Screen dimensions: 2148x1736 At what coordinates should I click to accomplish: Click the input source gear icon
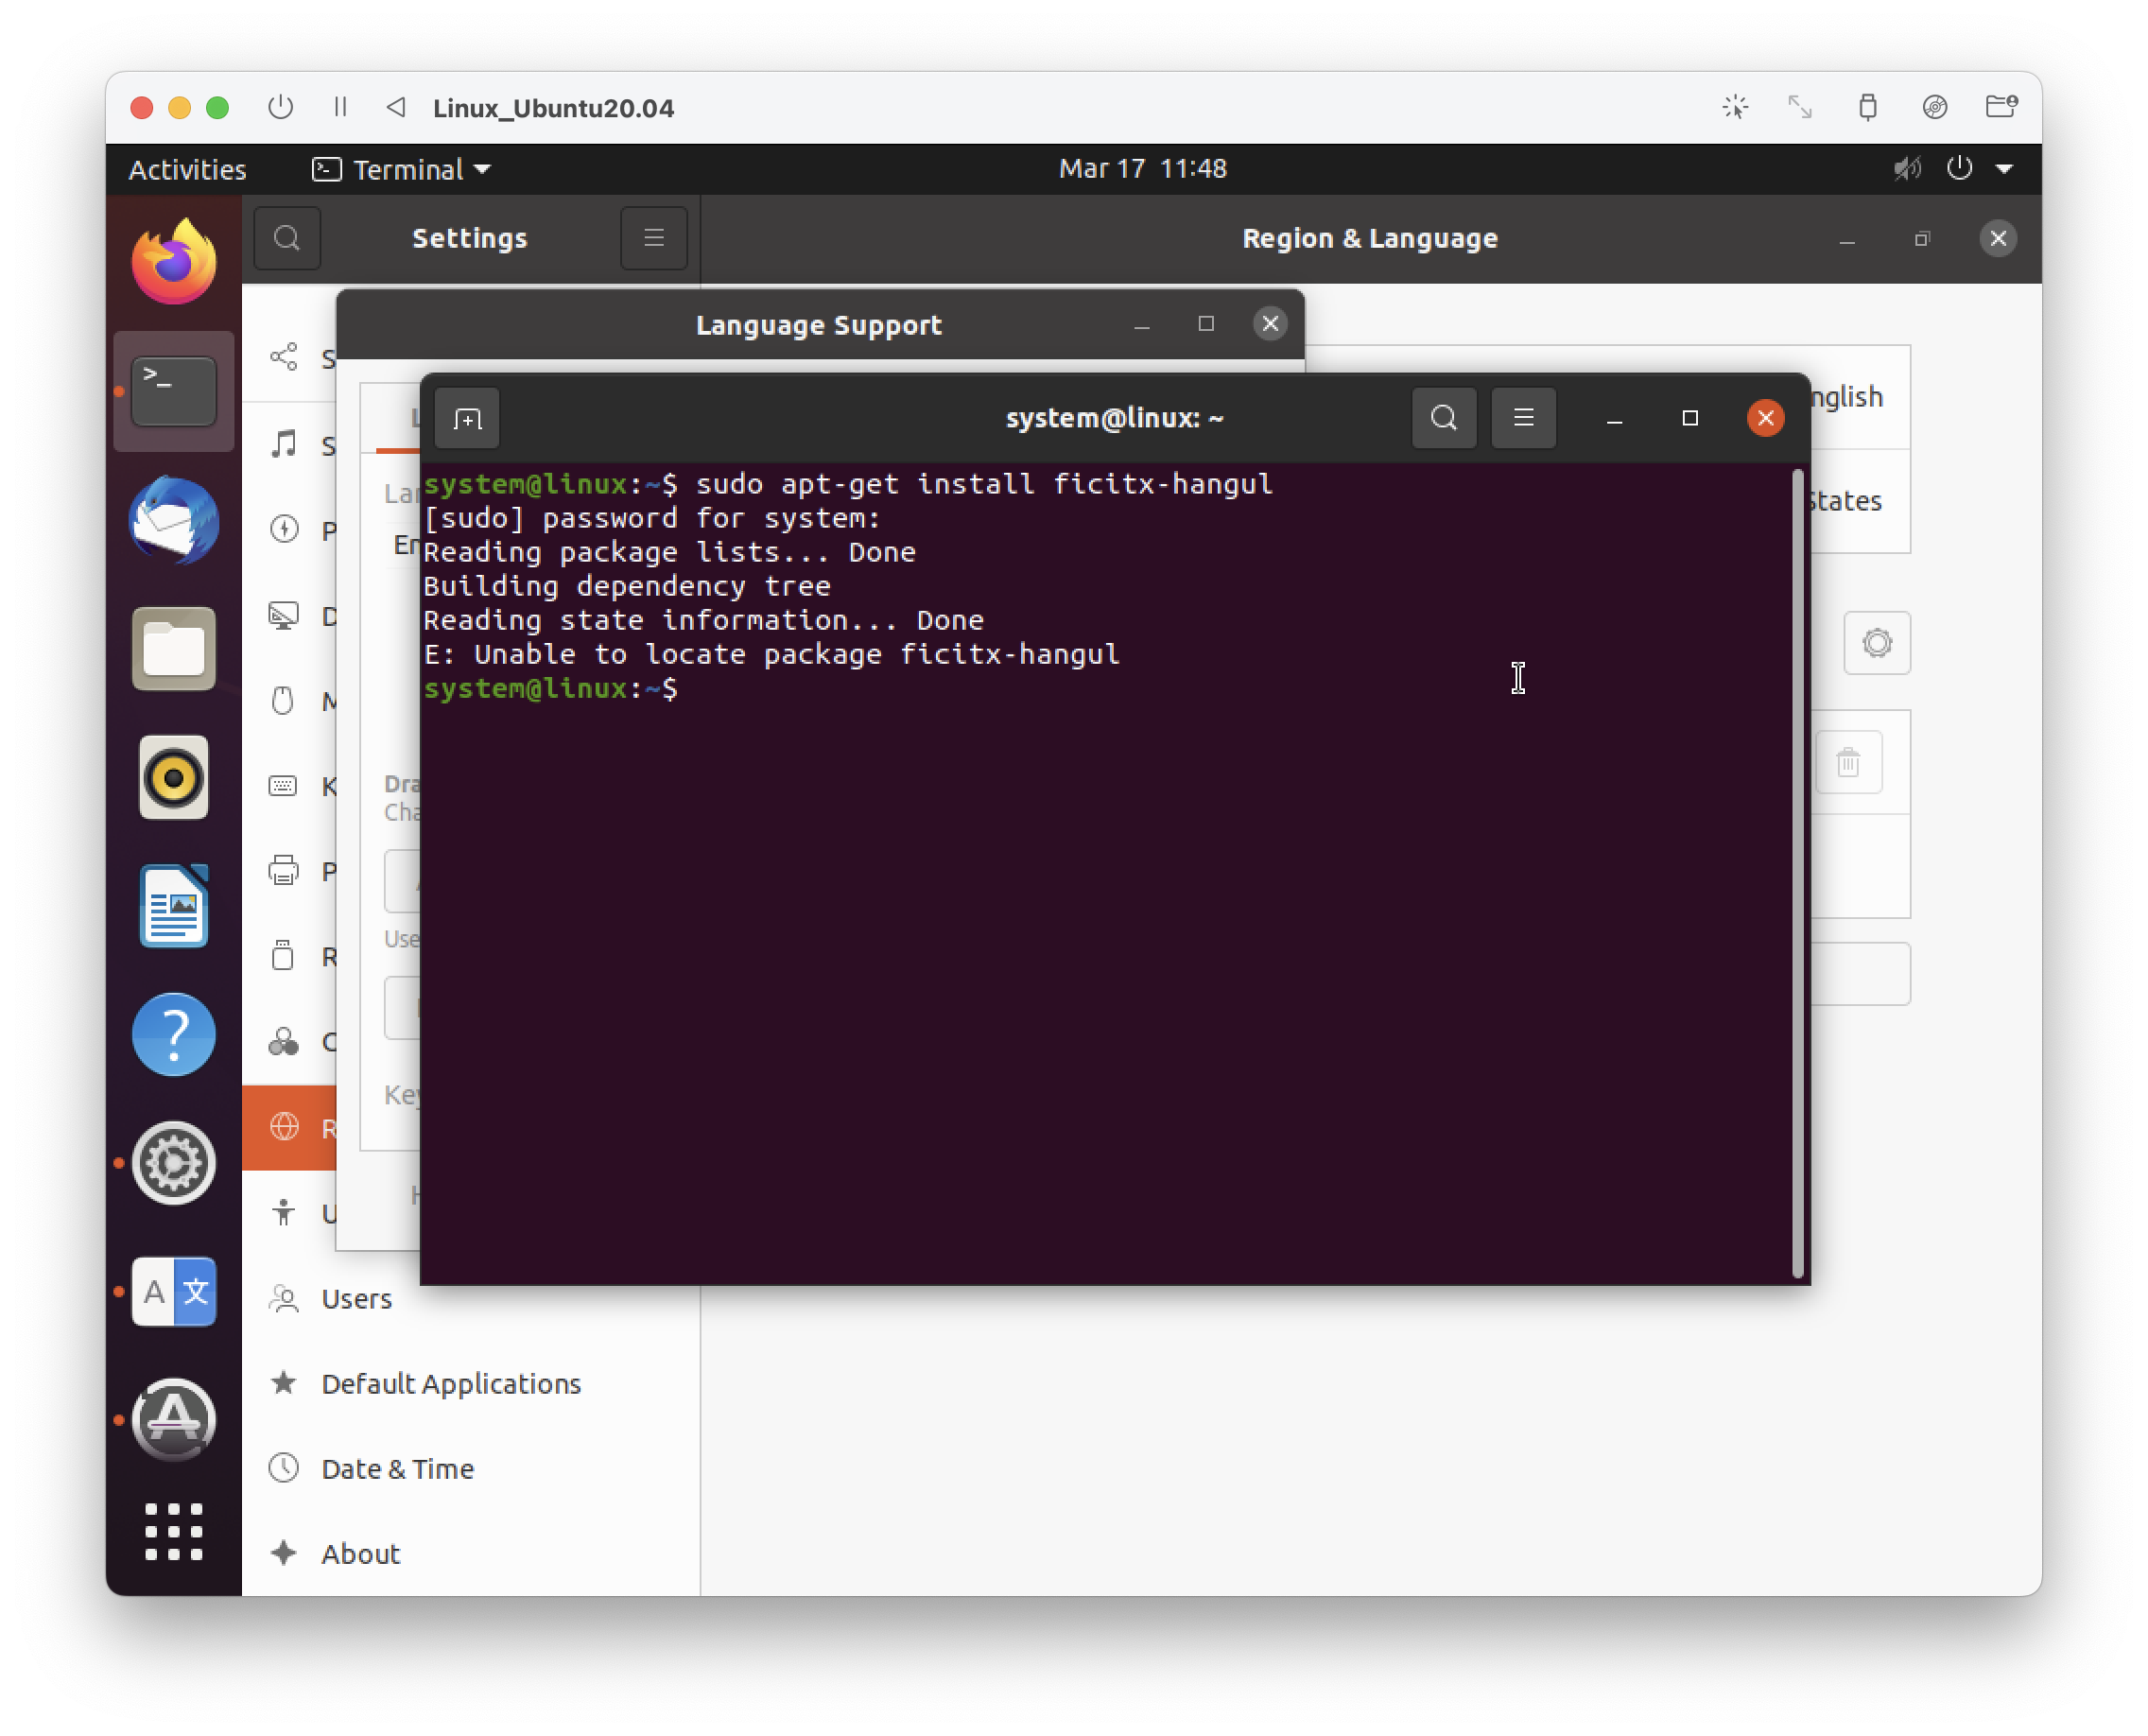[x=1876, y=643]
